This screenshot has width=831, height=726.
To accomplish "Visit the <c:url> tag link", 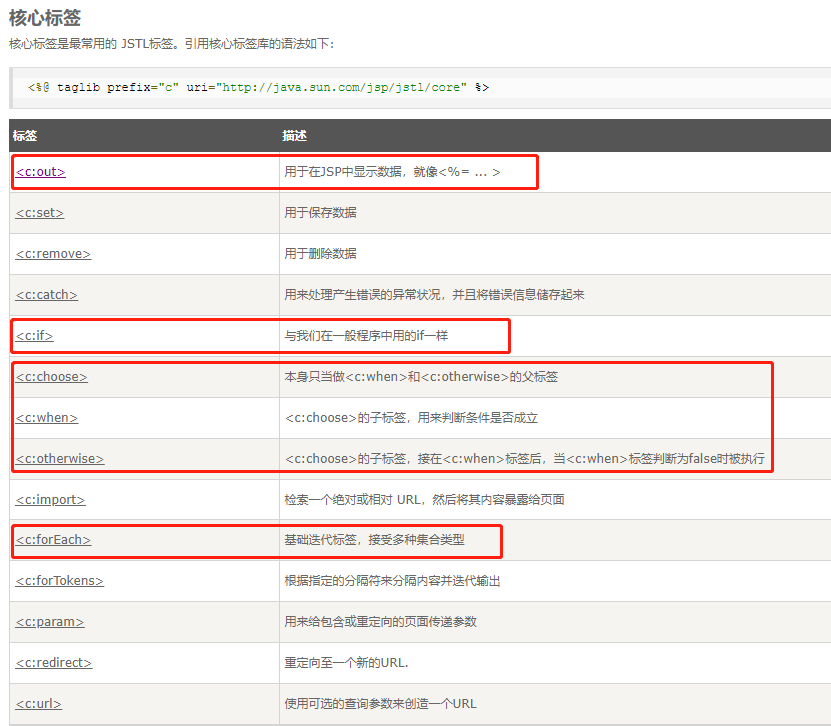I will pos(39,704).
